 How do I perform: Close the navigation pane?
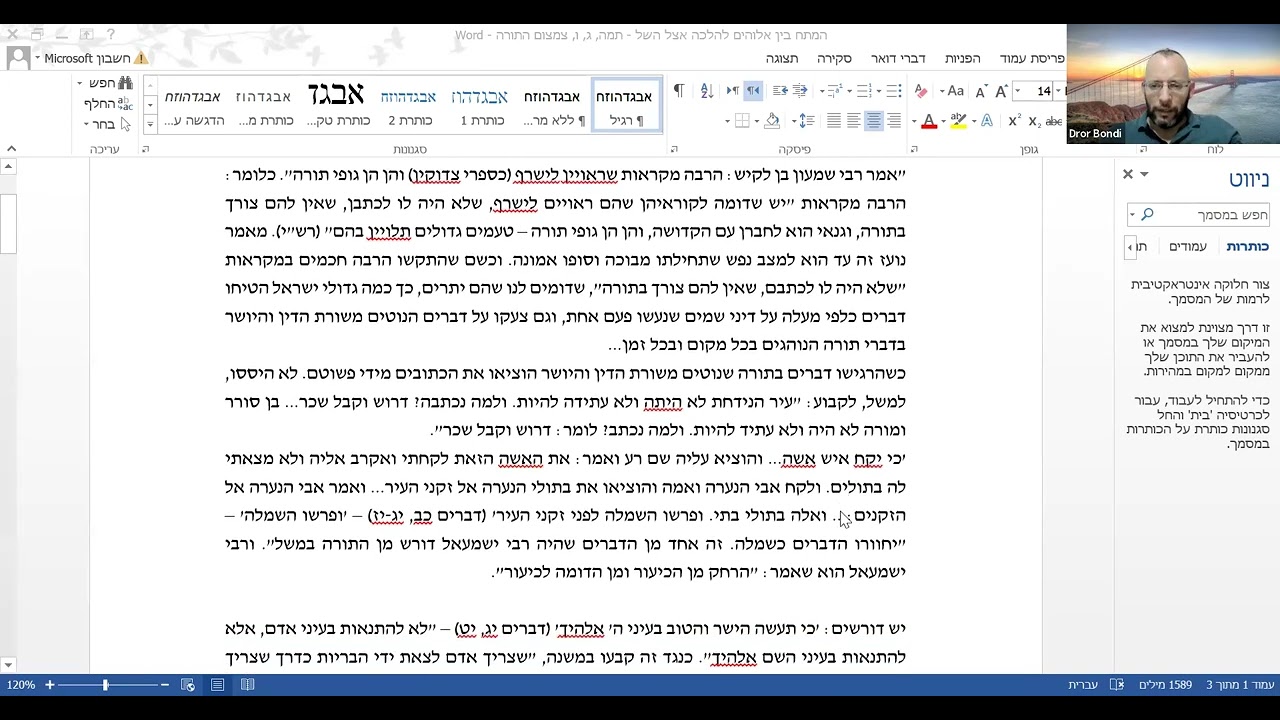click(1128, 174)
